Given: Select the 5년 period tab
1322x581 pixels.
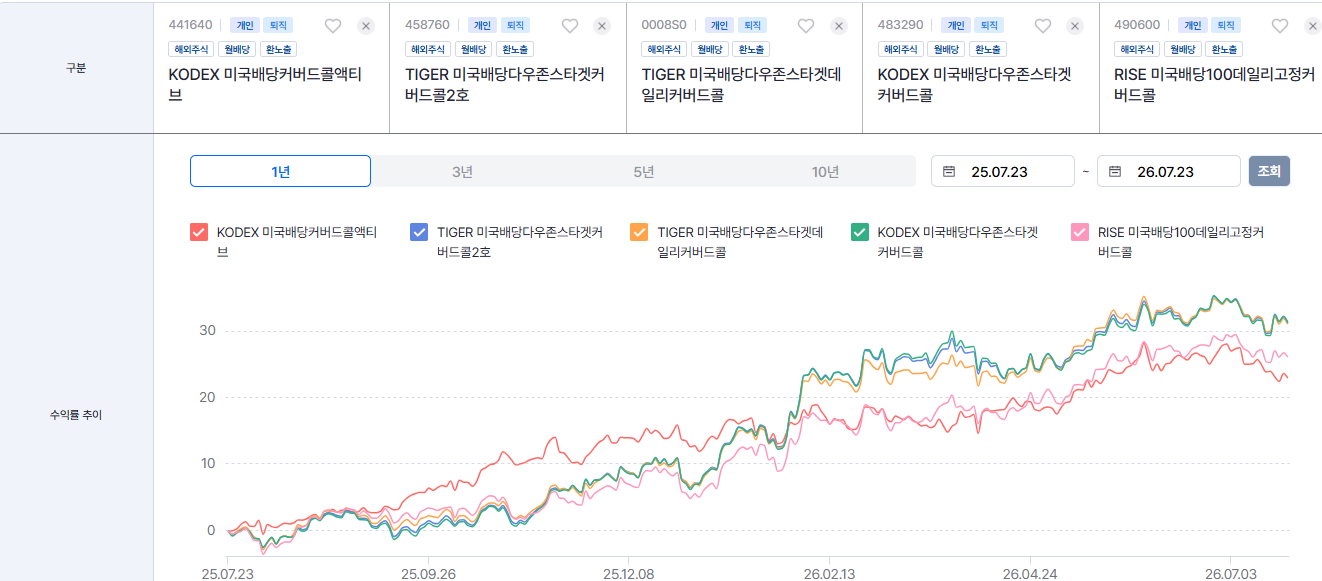Looking at the screenshot, I should point(644,171).
